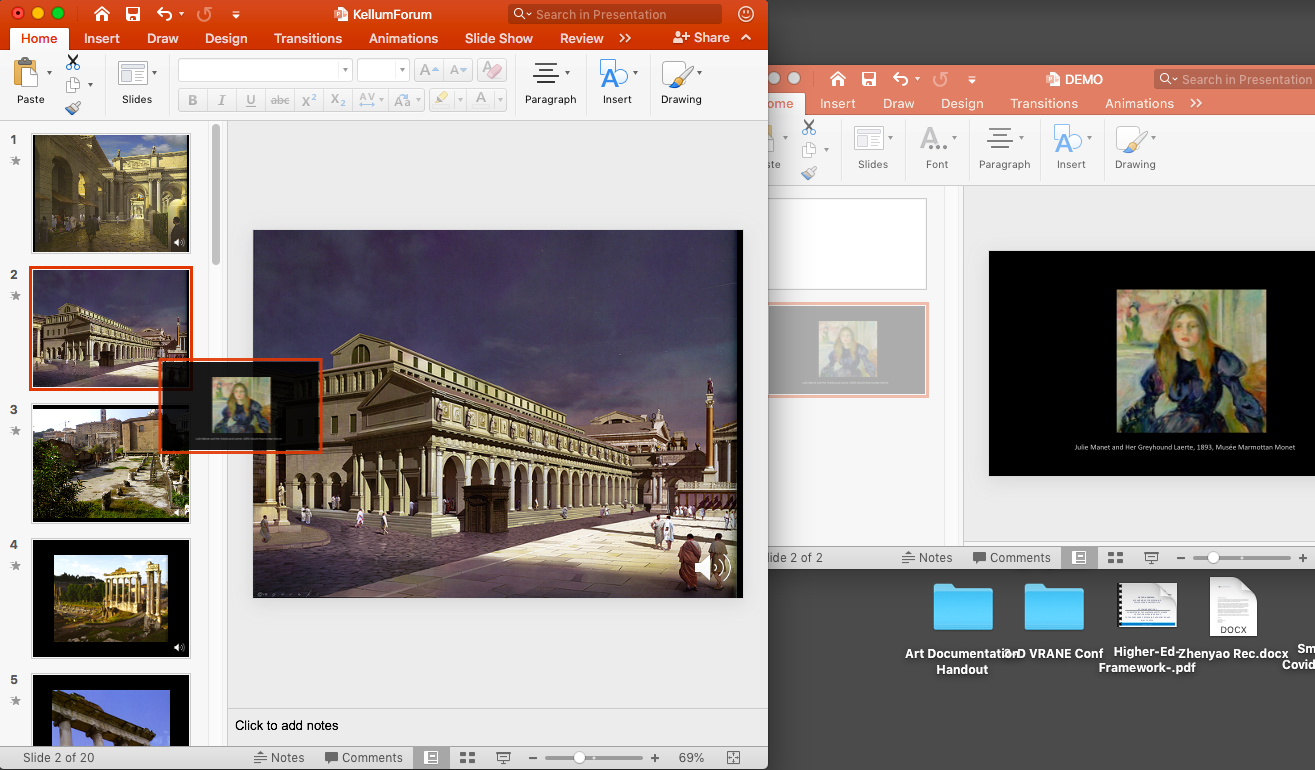Switch to Animations tab in DEMO window

(1139, 103)
